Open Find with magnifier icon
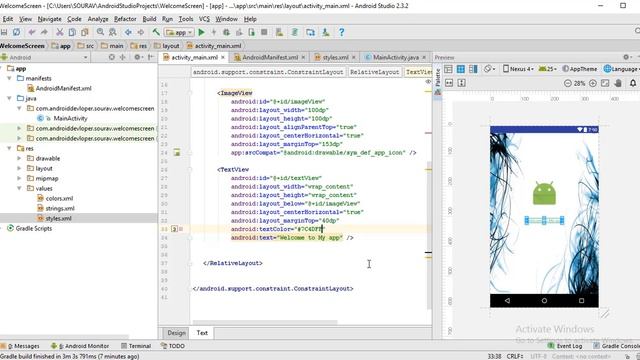This screenshot has height=360, width=640. click(x=100, y=32)
